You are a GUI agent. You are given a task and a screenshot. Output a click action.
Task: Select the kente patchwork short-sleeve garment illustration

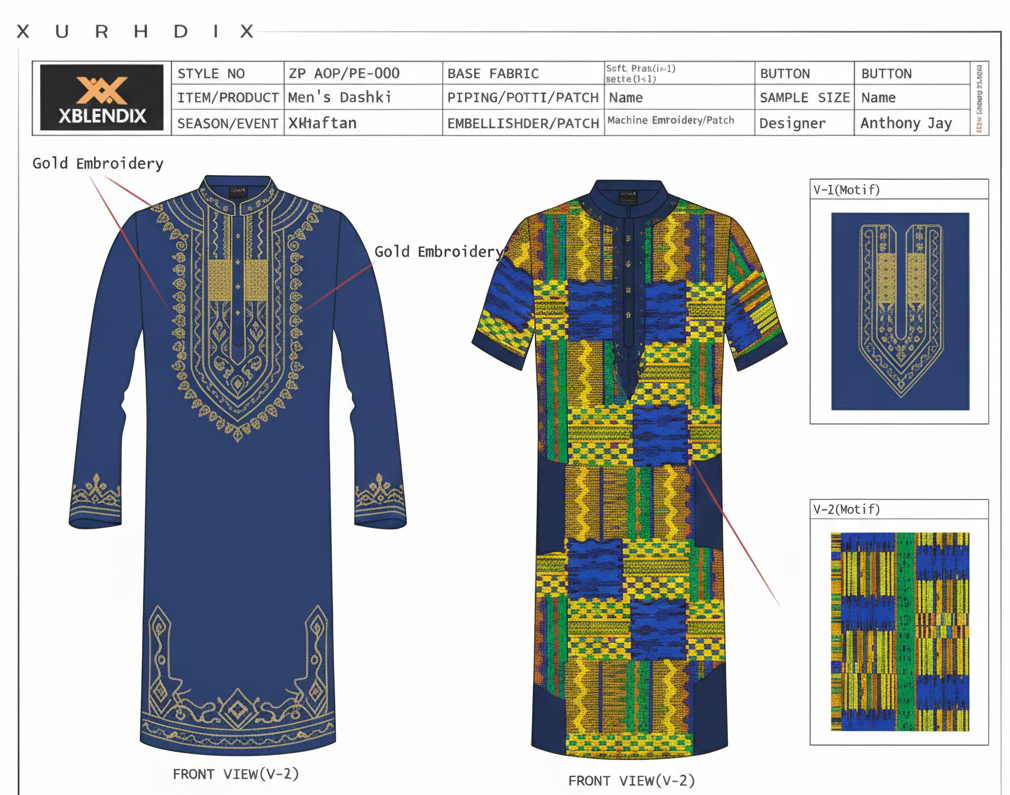[x=628, y=470]
